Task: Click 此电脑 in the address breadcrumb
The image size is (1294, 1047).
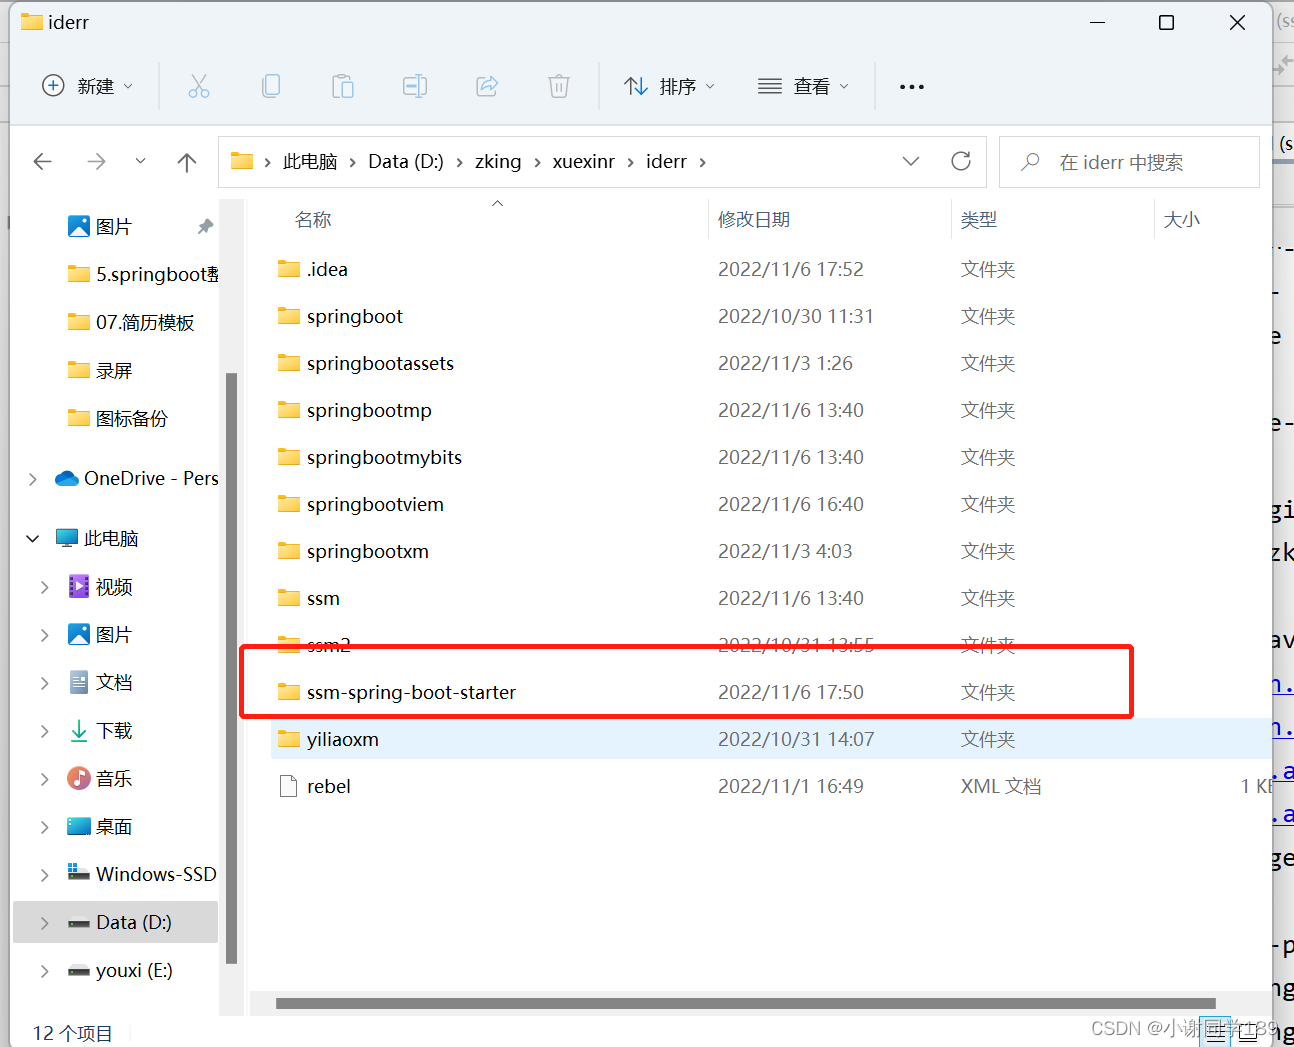Action: click(310, 162)
